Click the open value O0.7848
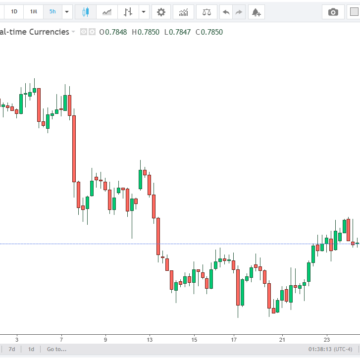The width and height of the screenshot is (360, 360). (x=113, y=32)
